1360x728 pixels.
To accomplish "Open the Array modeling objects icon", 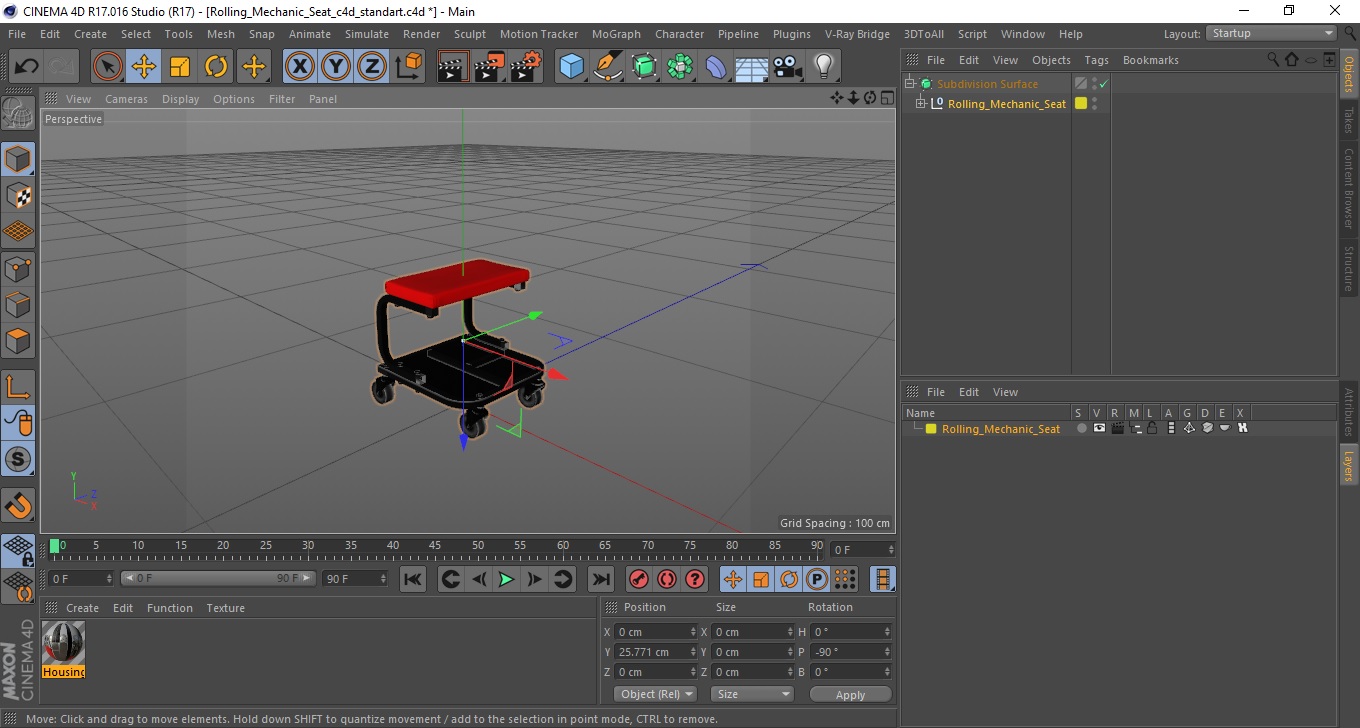I will click(680, 67).
